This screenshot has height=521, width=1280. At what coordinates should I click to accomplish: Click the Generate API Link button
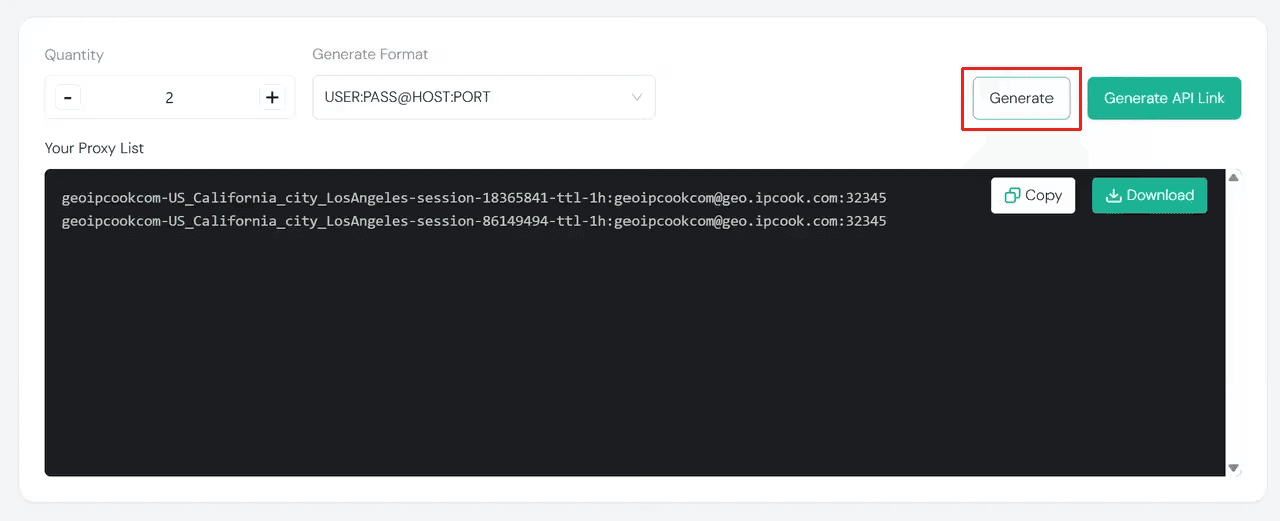1164,98
